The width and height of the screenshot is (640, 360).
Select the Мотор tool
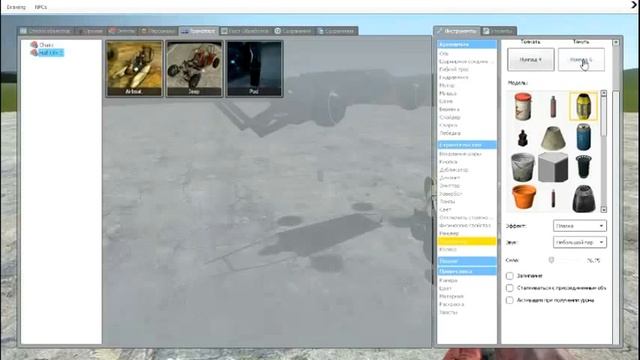(447, 85)
